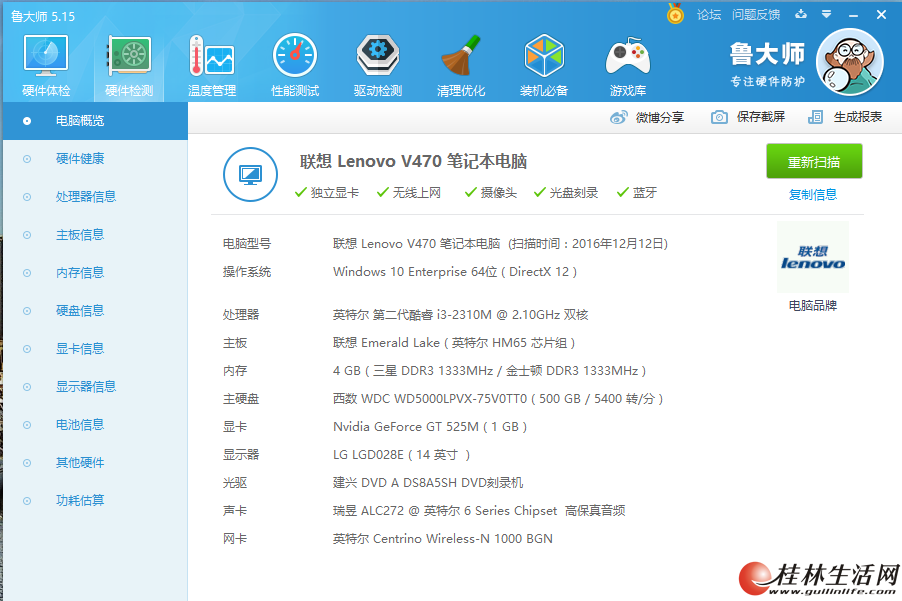The image size is (902, 601).
Task: Open 装机必备 (Essential Software) section
Action: [x=543, y=63]
